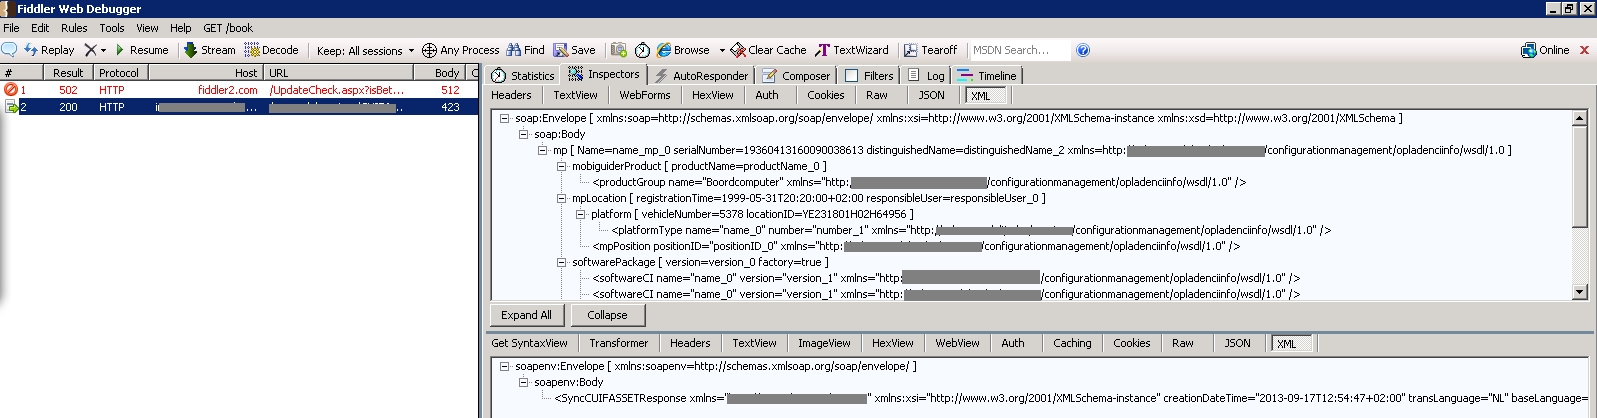Viewport: 1597px width, 418px height.
Task: Select the request WebForms inspector tab
Action: 645,95
